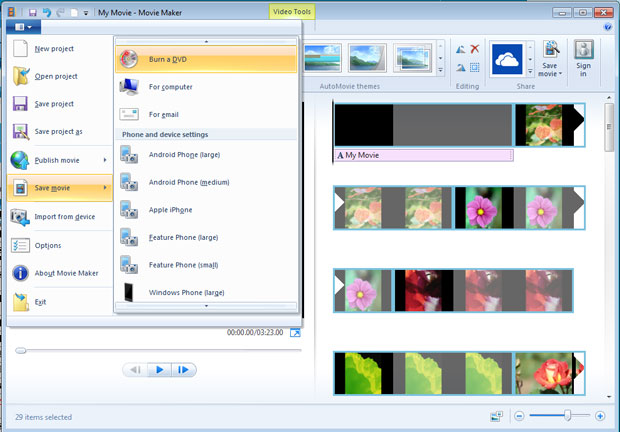This screenshot has width=620, height=432.
Task: Click Exit in the file menu
Action: (59, 302)
